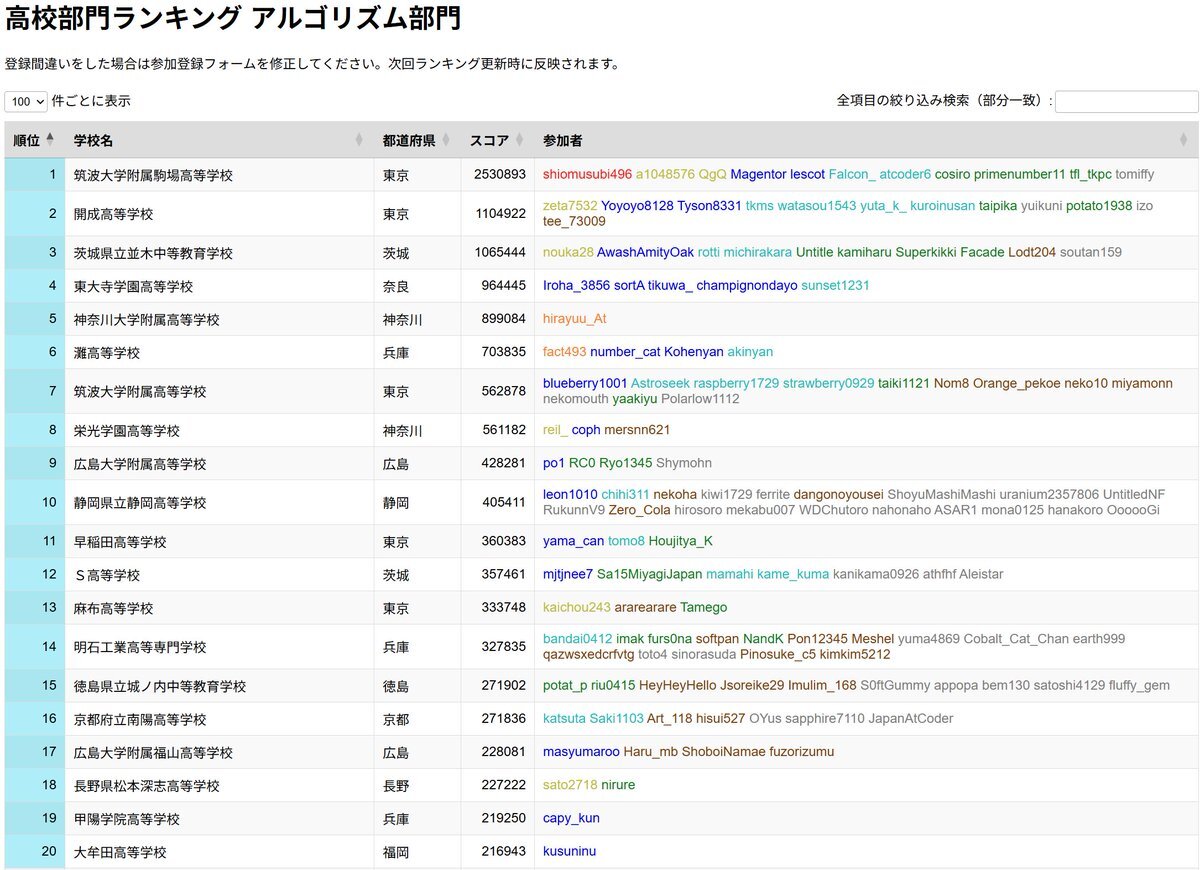The width and height of the screenshot is (1200, 870).
Task: Select school name 開成高等学校
Action: 113,214
